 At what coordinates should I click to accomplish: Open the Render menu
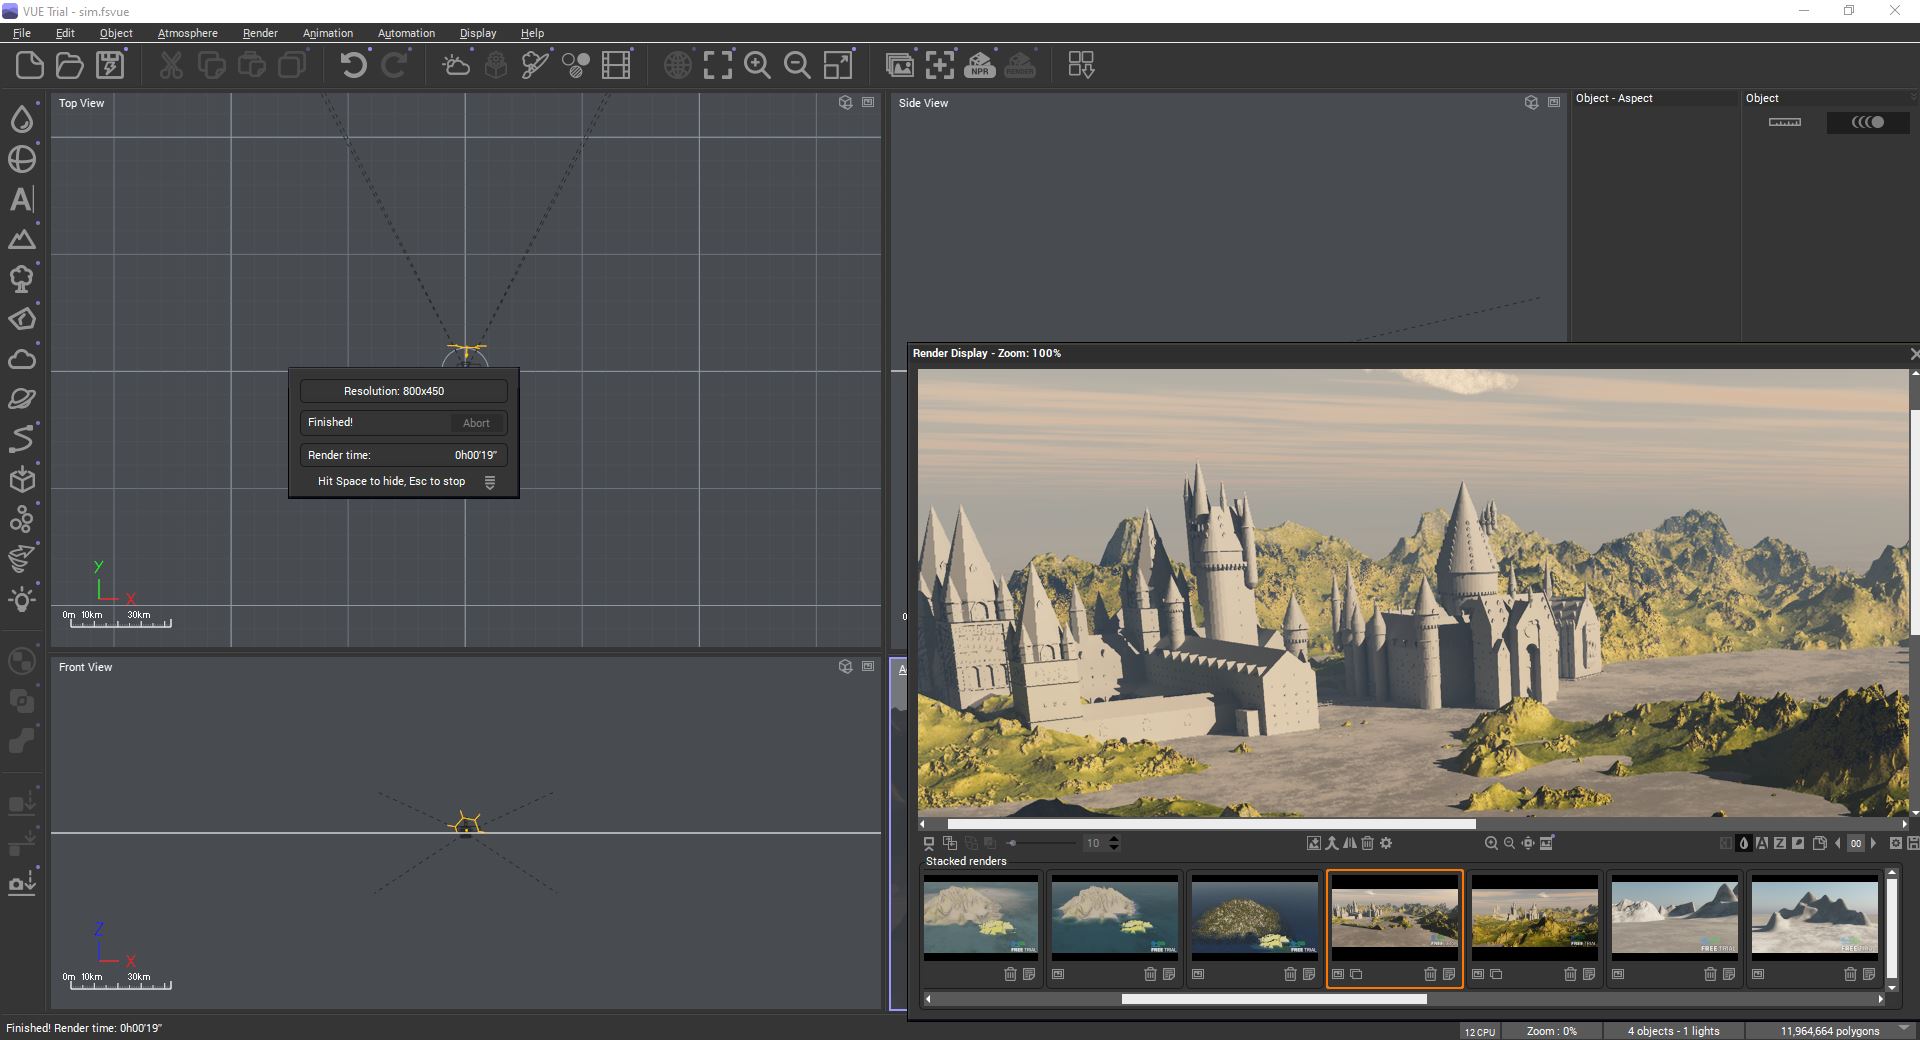(260, 33)
